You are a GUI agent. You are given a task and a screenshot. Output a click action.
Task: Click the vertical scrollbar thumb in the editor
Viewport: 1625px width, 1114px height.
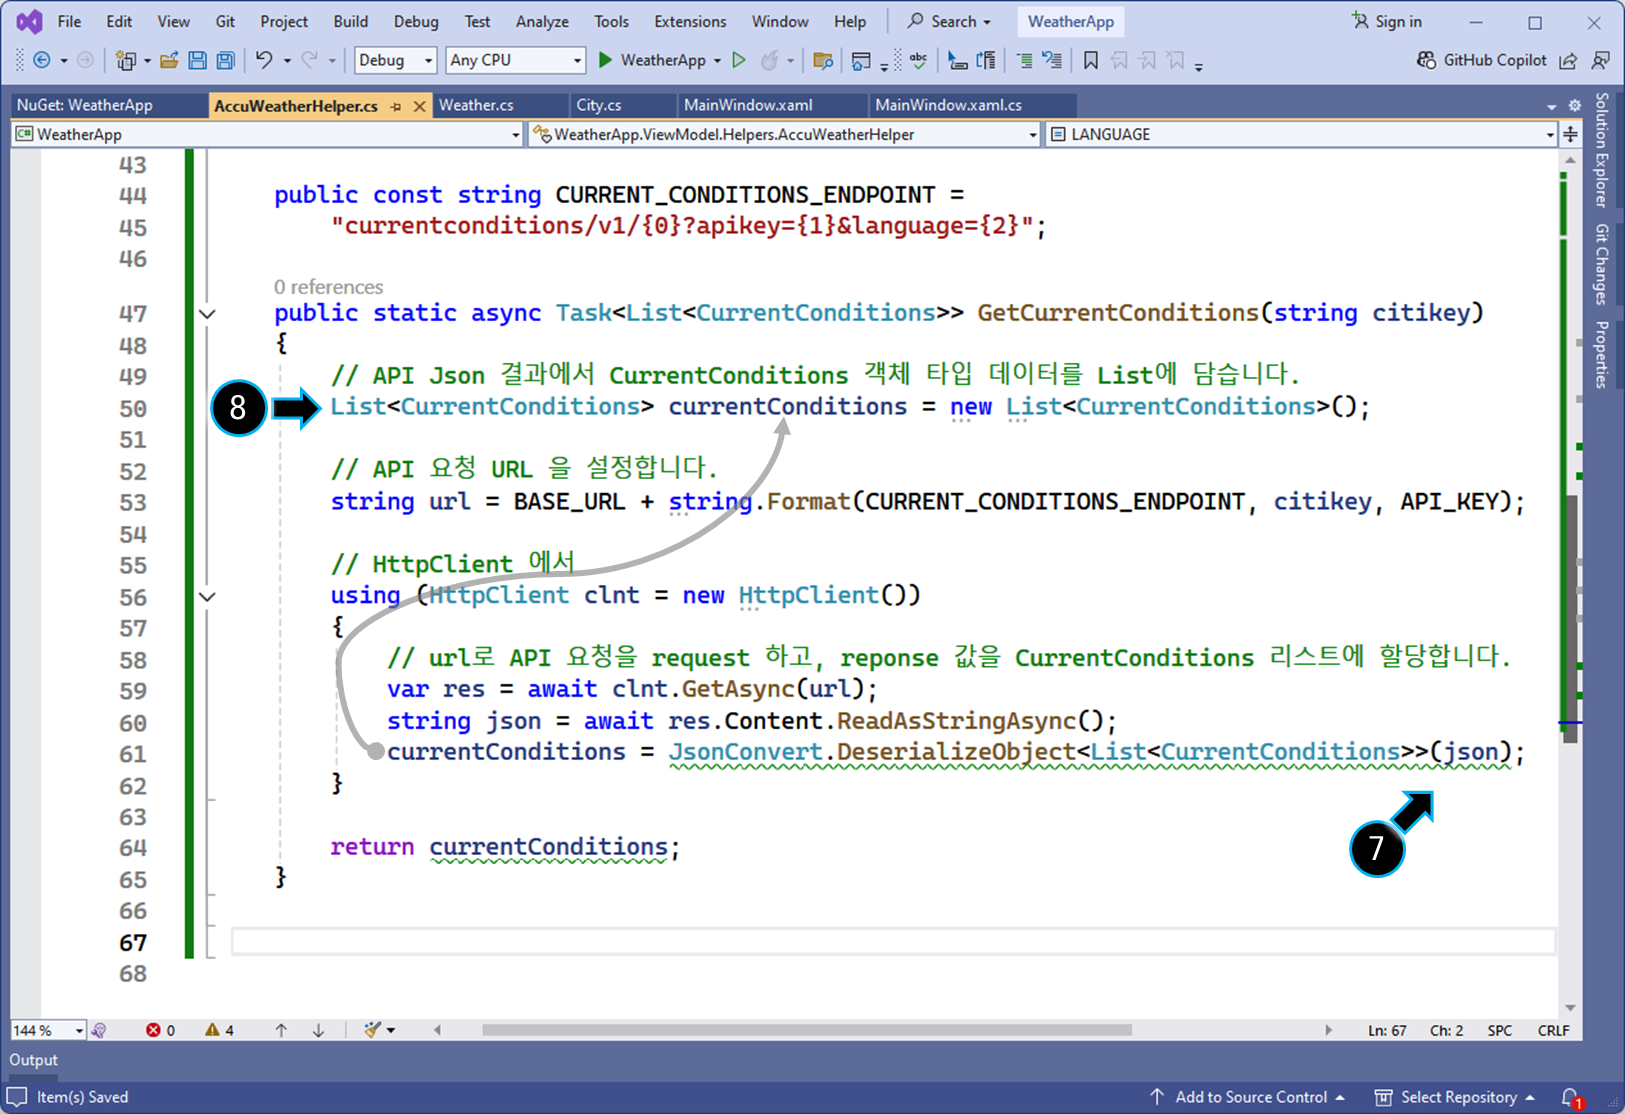[1570, 620]
